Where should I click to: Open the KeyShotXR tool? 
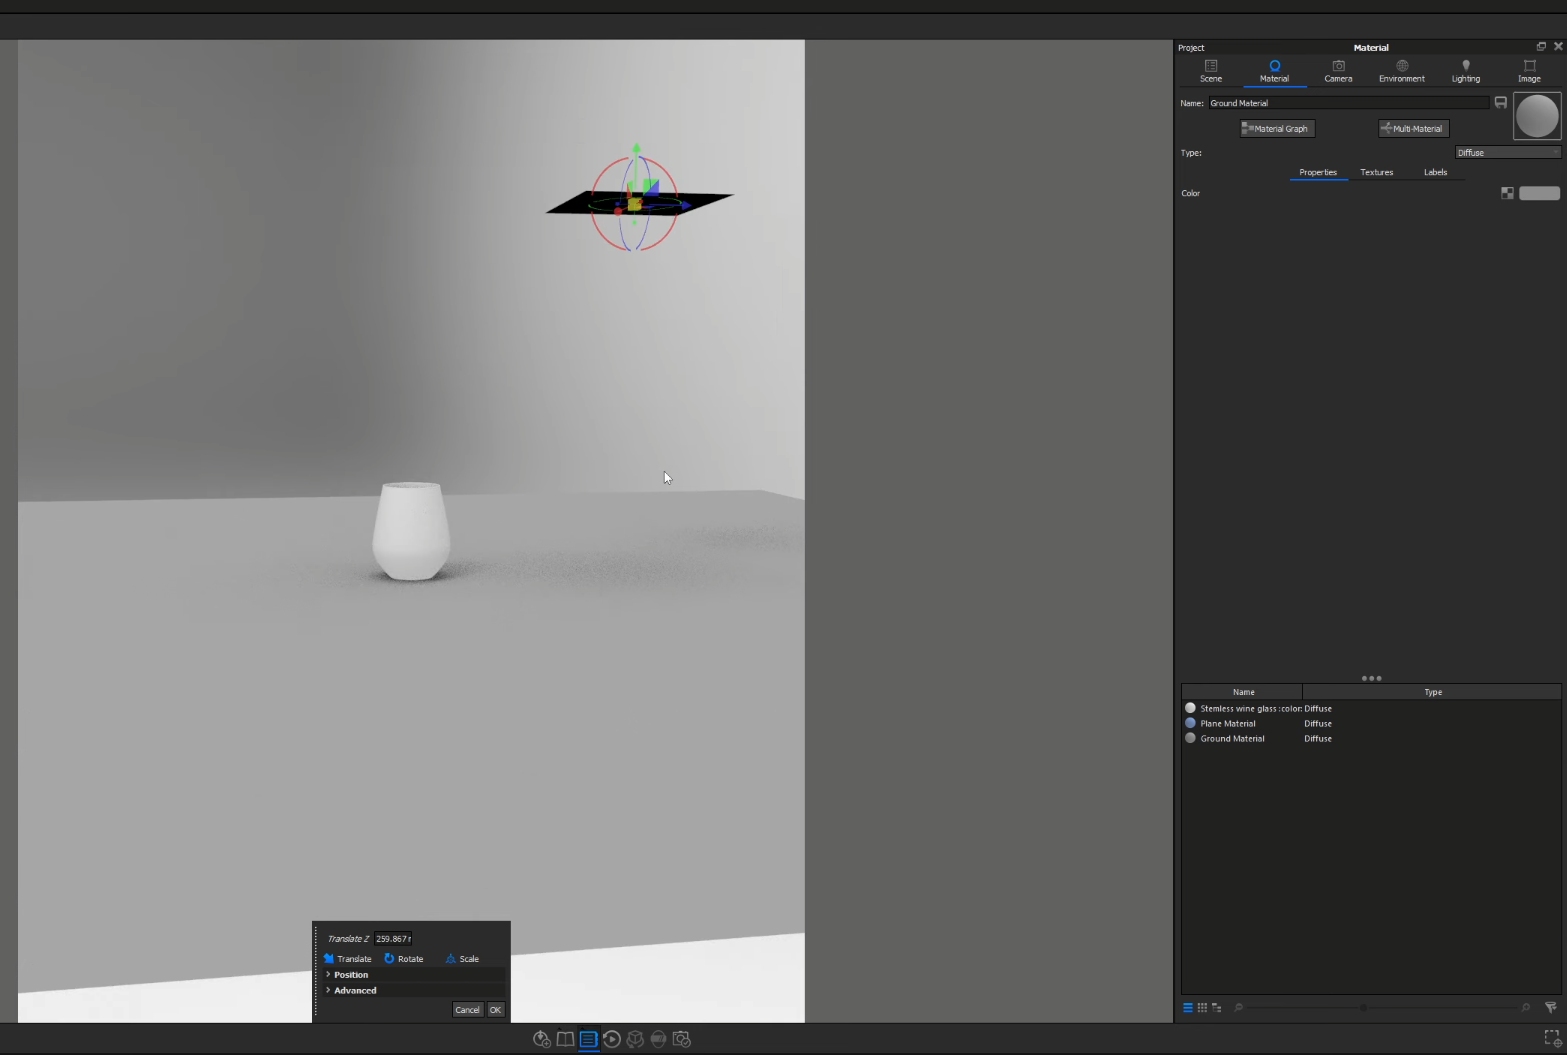point(635,1039)
